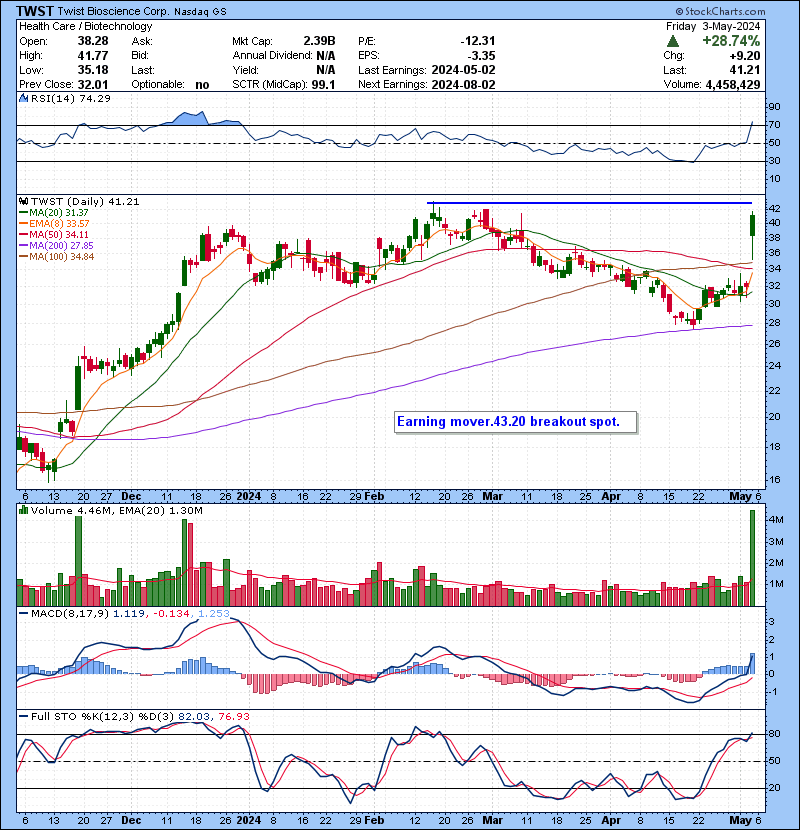The height and width of the screenshot is (830, 800).
Task: Click the Next Earnings date 2024-08-02
Action: pyautogui.click(x=463, y=85)
